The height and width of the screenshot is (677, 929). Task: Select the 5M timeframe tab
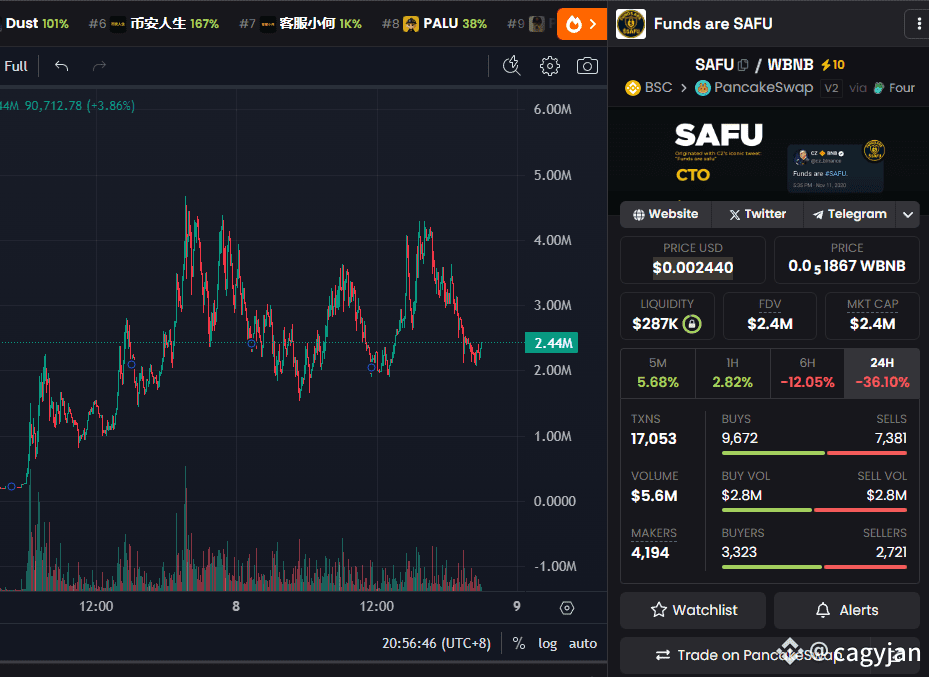pos(658,373)
